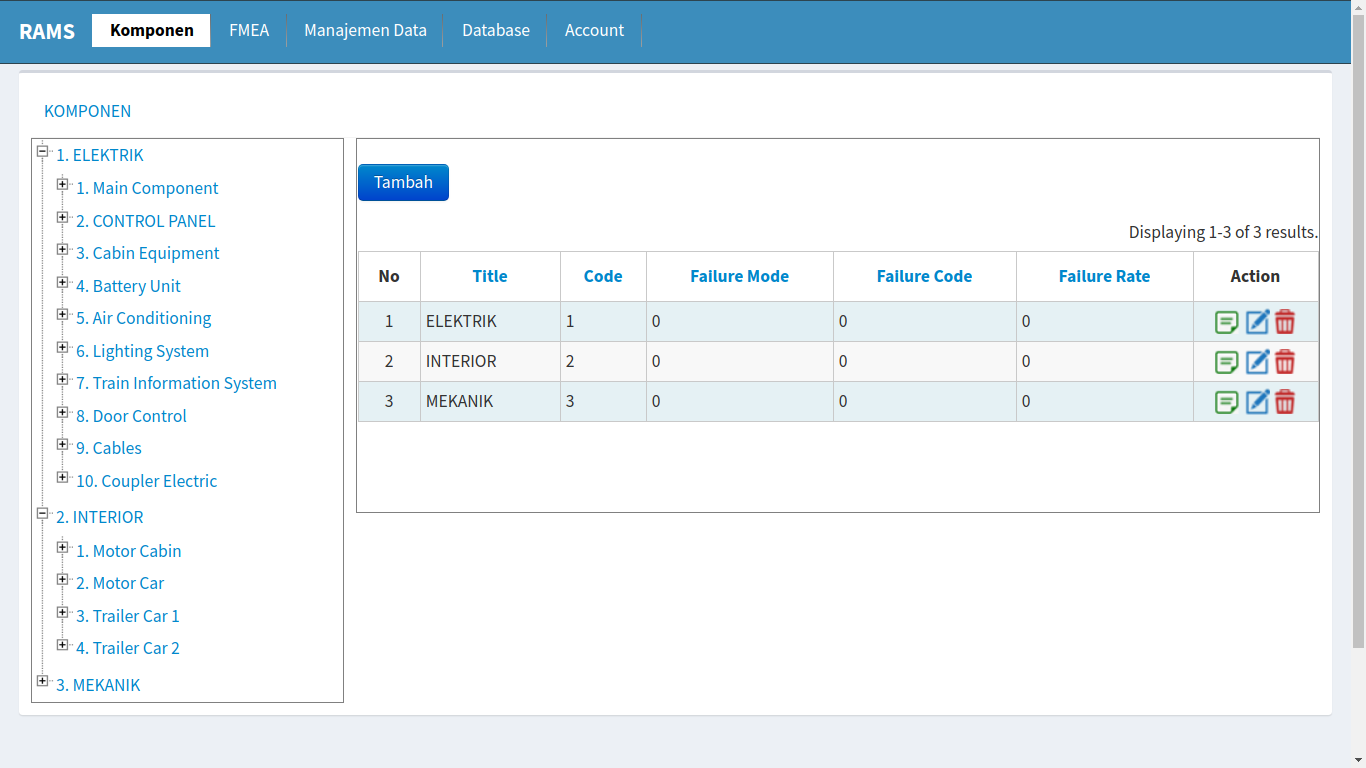Open the Manajemen Data menu

click(365, 30)
